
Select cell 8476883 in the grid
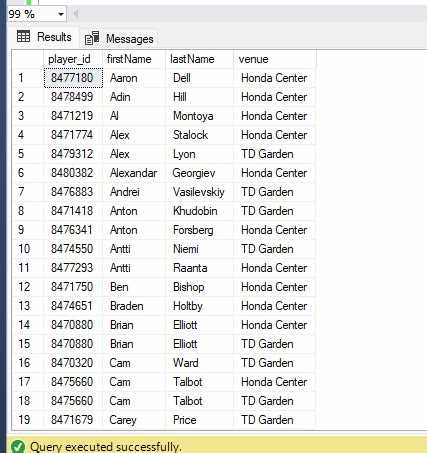point(73,192)
